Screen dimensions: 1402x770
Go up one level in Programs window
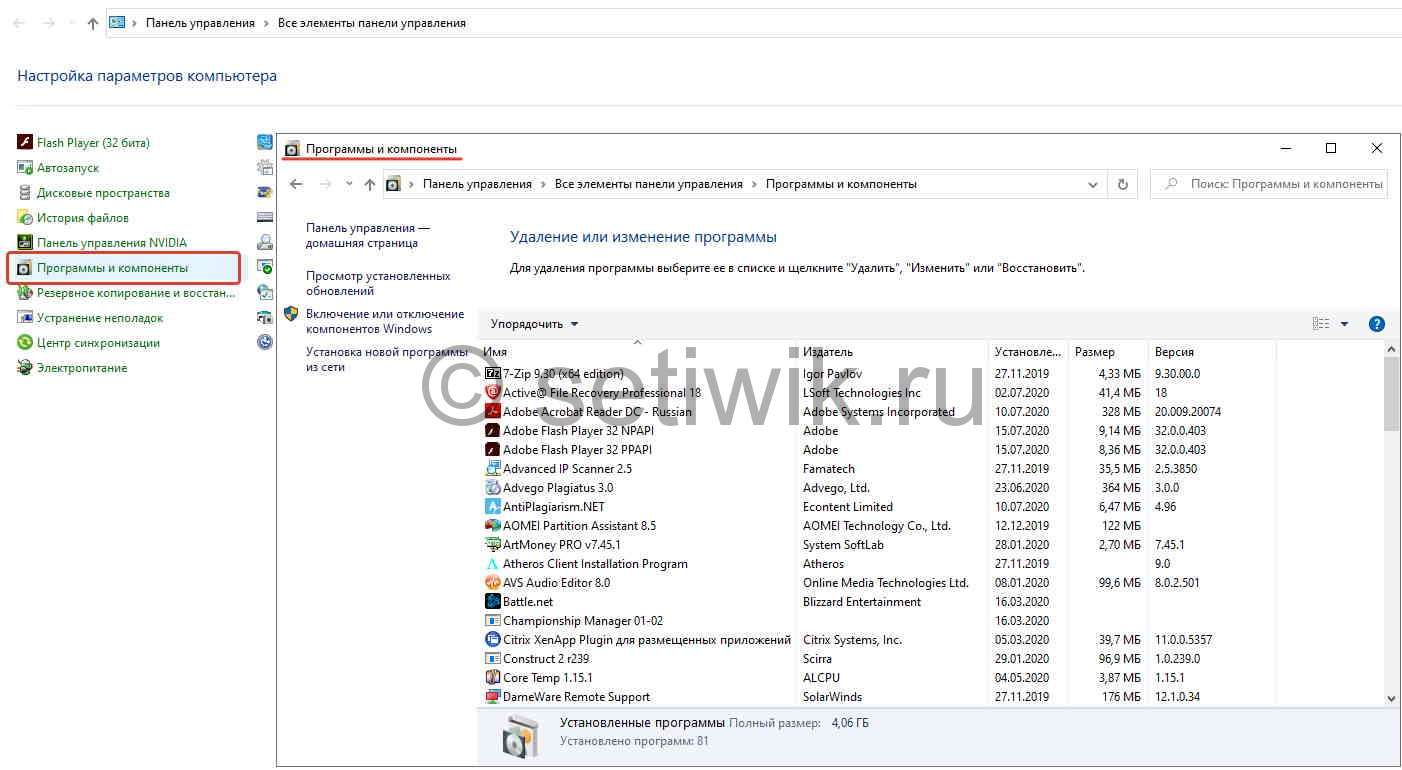coord(370,184)
